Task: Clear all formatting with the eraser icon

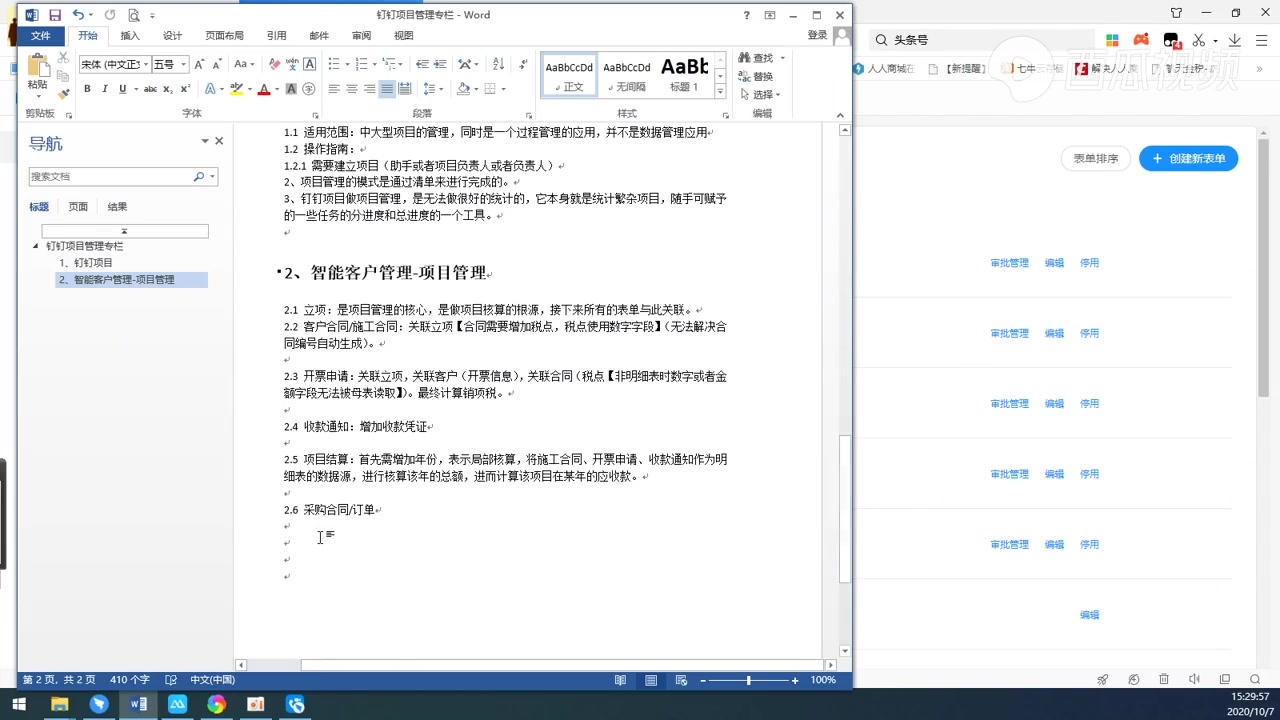Action: [x=274, y=64]
